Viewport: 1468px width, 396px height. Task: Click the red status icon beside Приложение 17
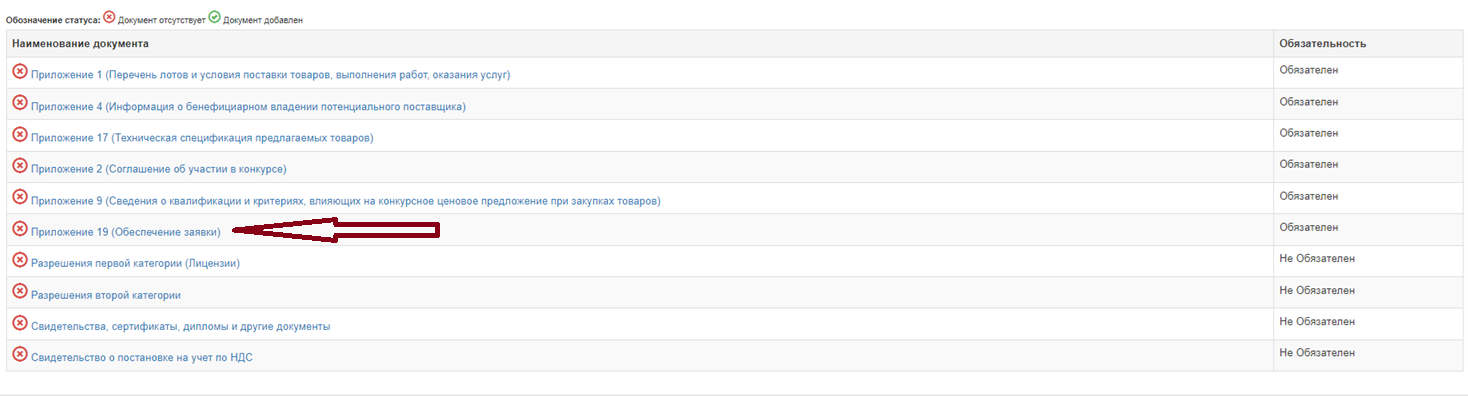point(20,134)
